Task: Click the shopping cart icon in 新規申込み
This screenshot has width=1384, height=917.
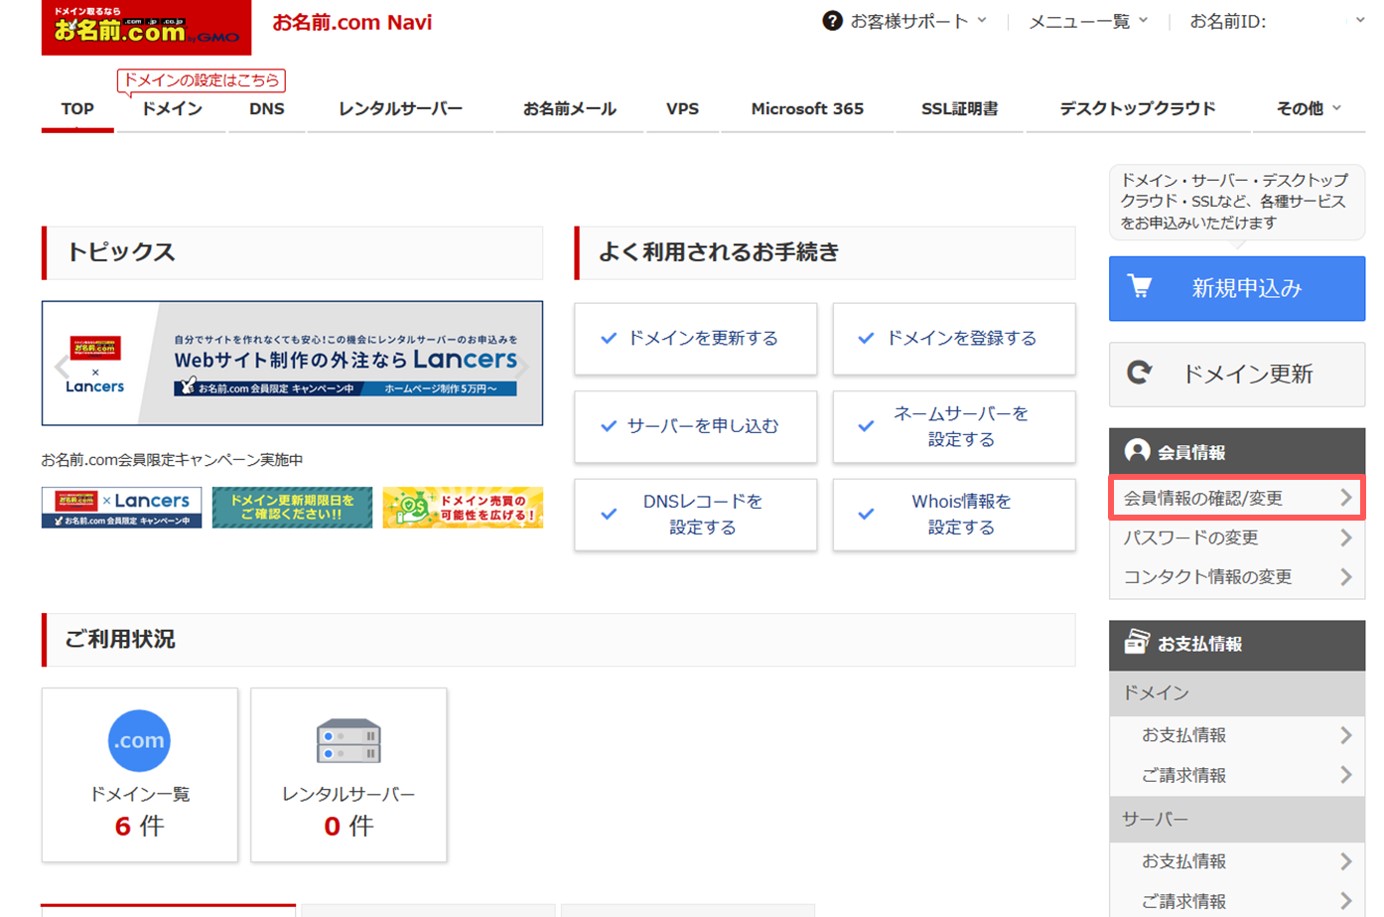Action: click(x=1139, y=287)
